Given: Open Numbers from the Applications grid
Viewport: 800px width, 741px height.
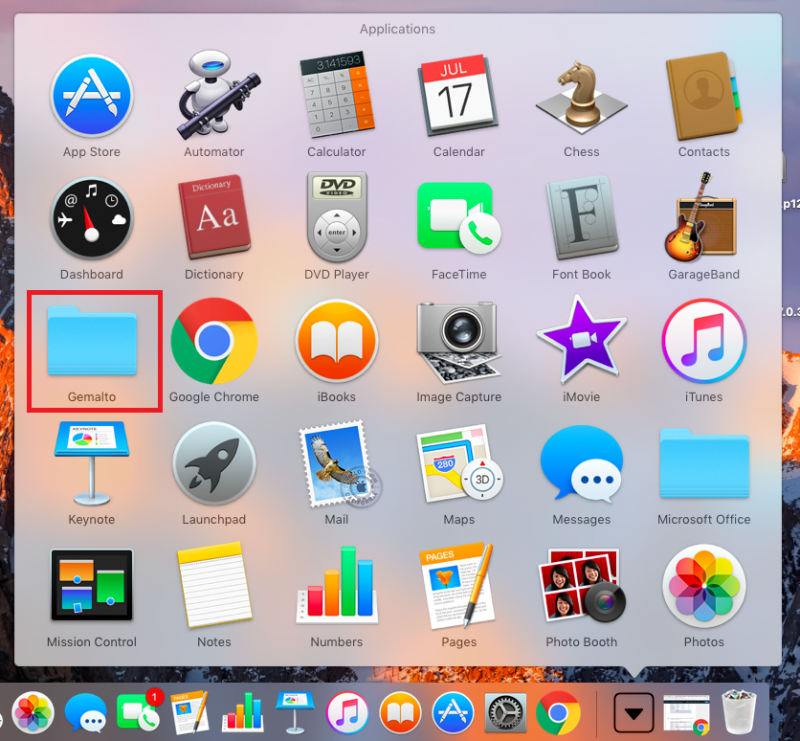Looking at the screenshot, I should click(337, 585).
